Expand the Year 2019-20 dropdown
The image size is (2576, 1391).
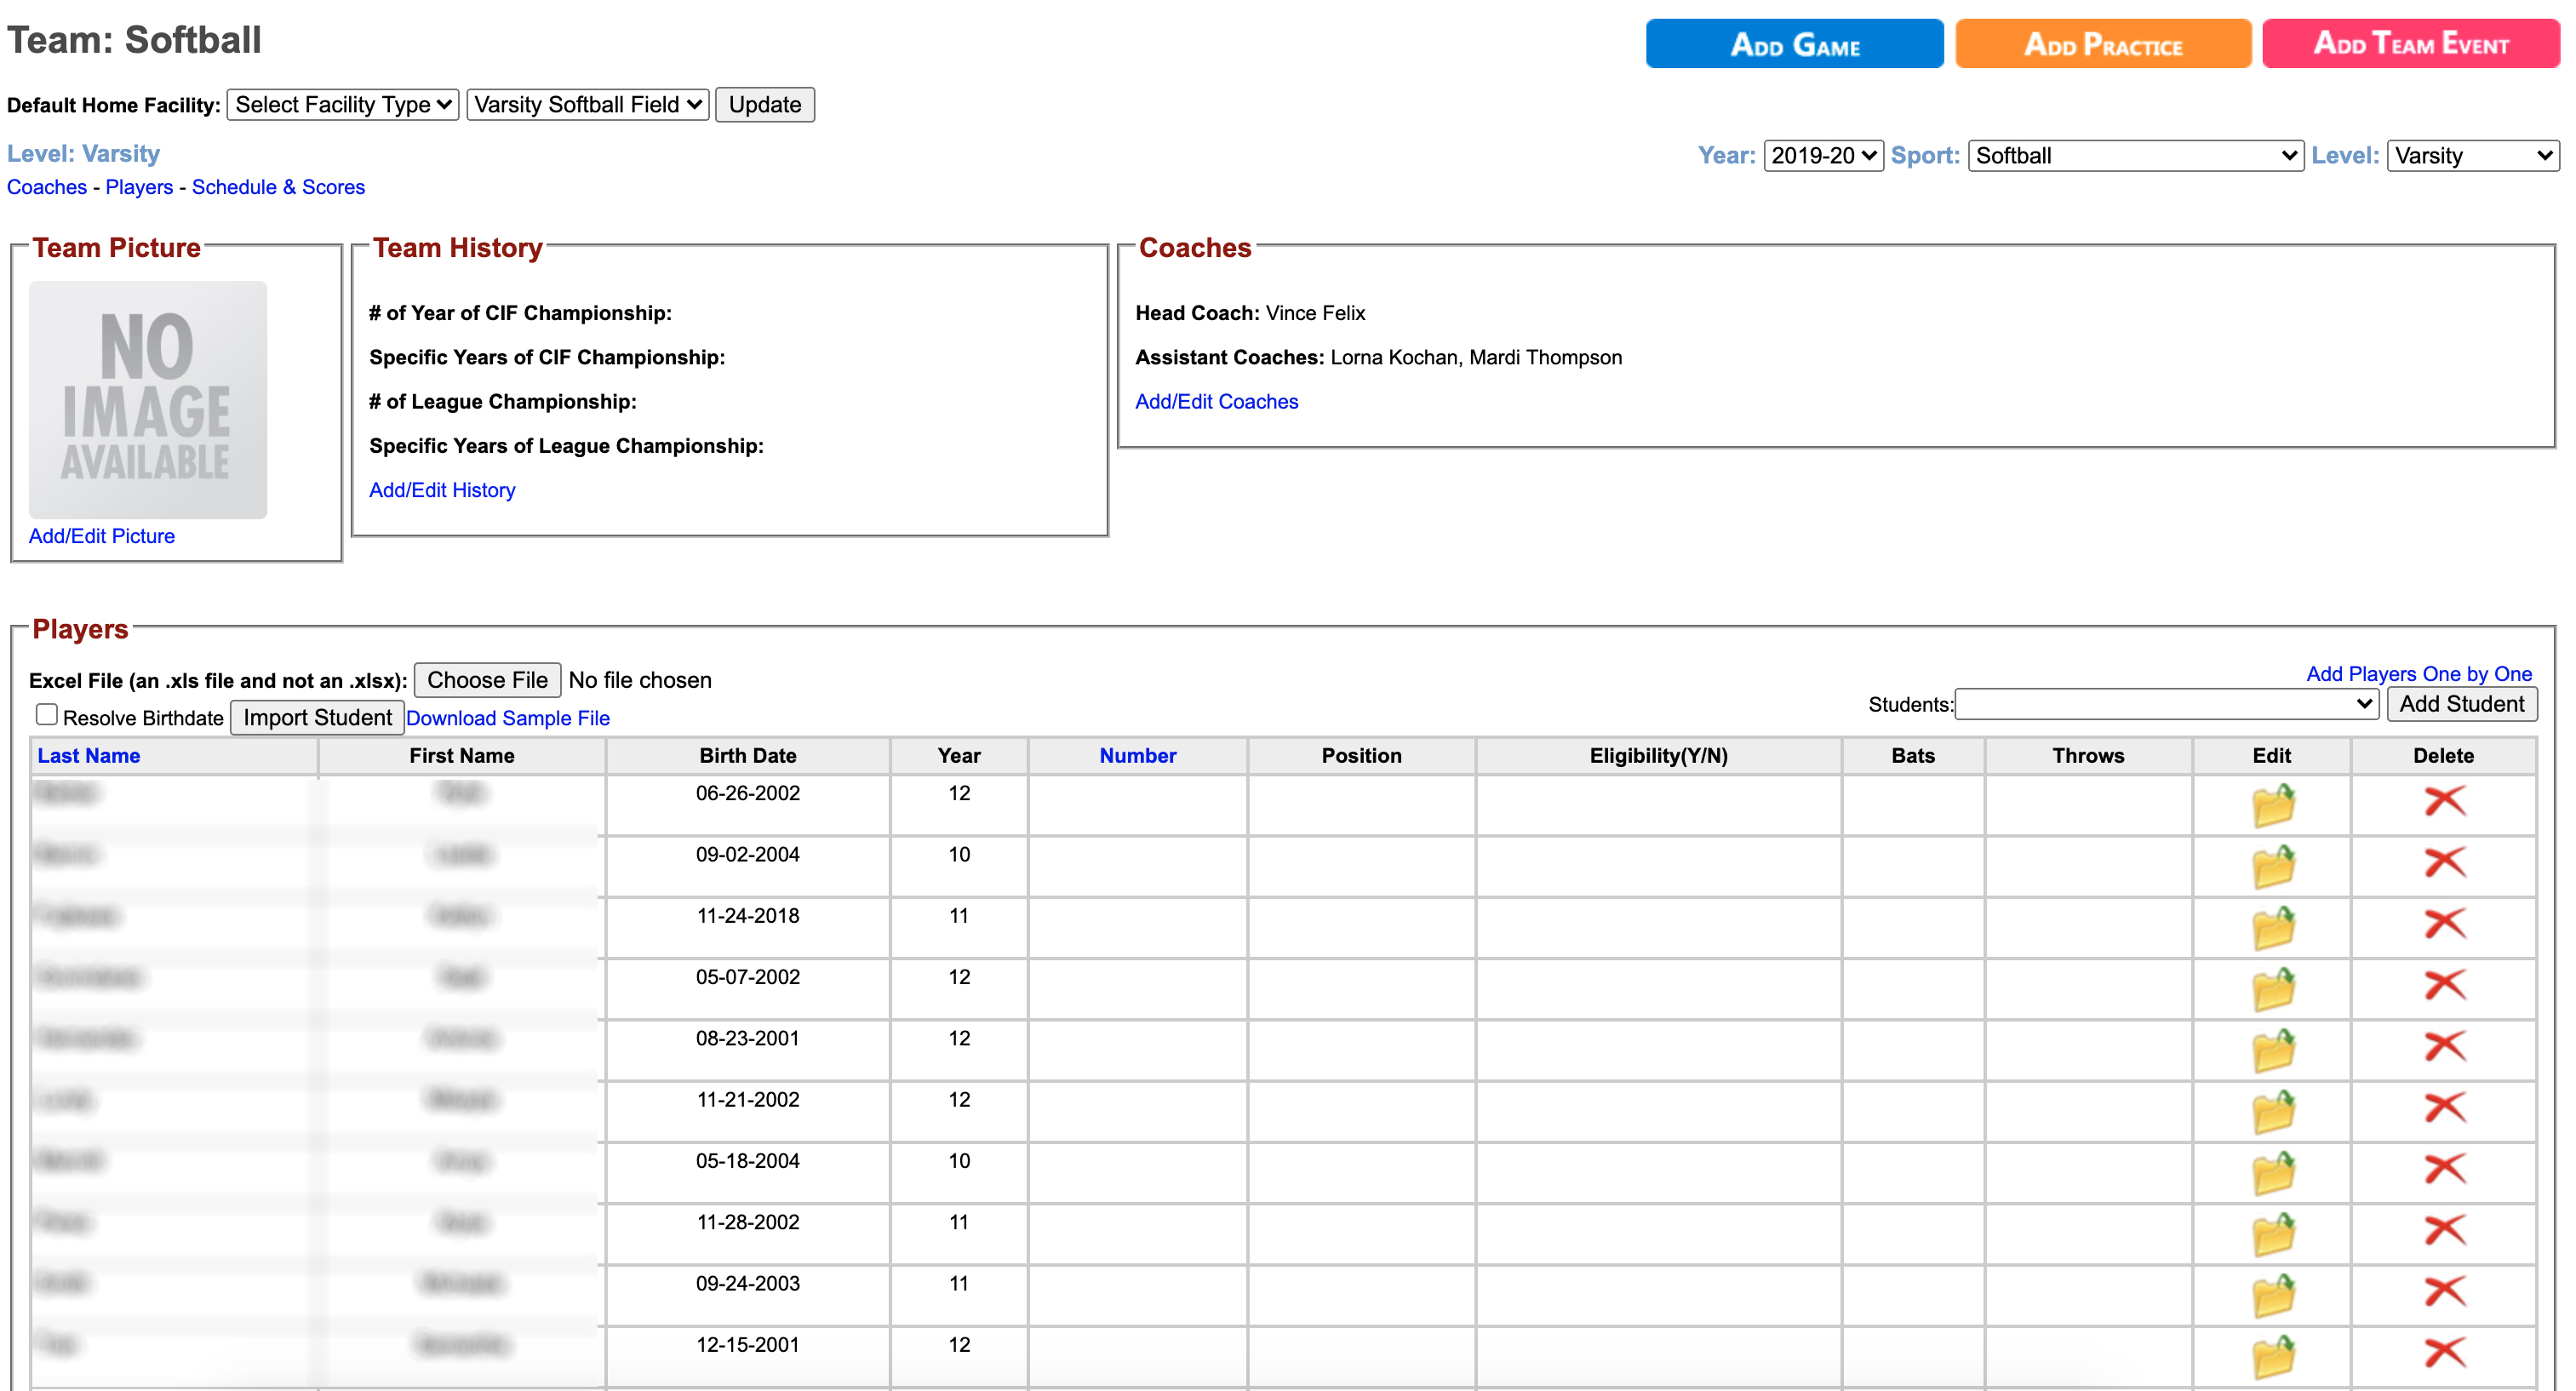click(x=1822, y=155)
